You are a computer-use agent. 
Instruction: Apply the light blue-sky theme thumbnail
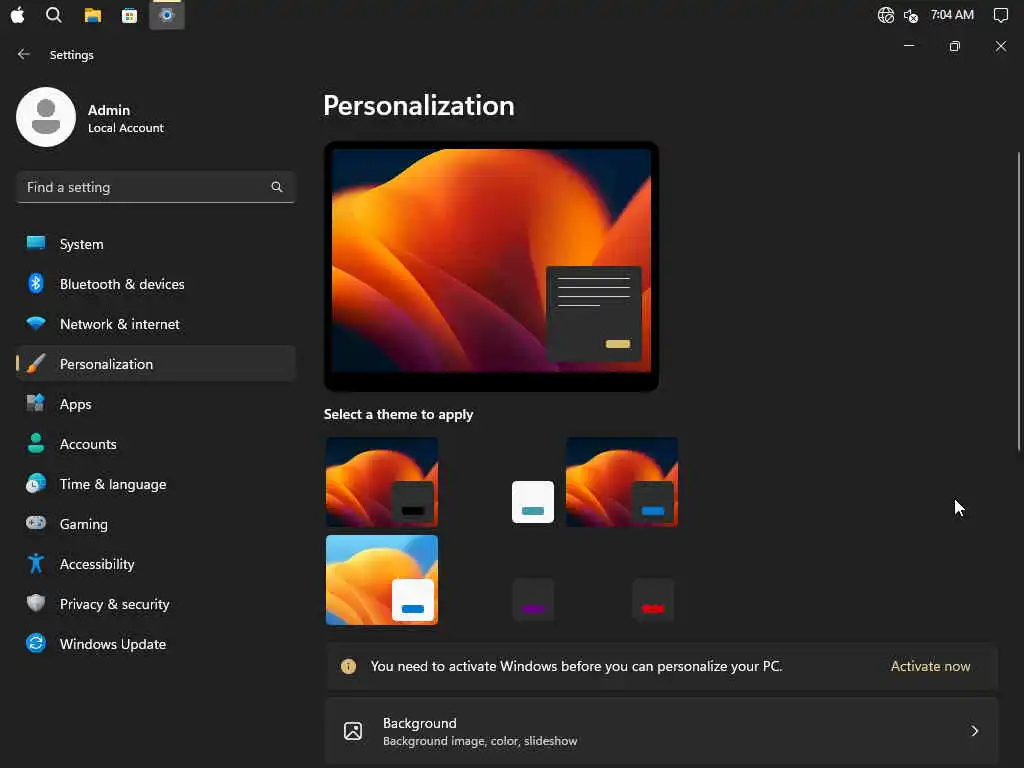tap(382, 580)
